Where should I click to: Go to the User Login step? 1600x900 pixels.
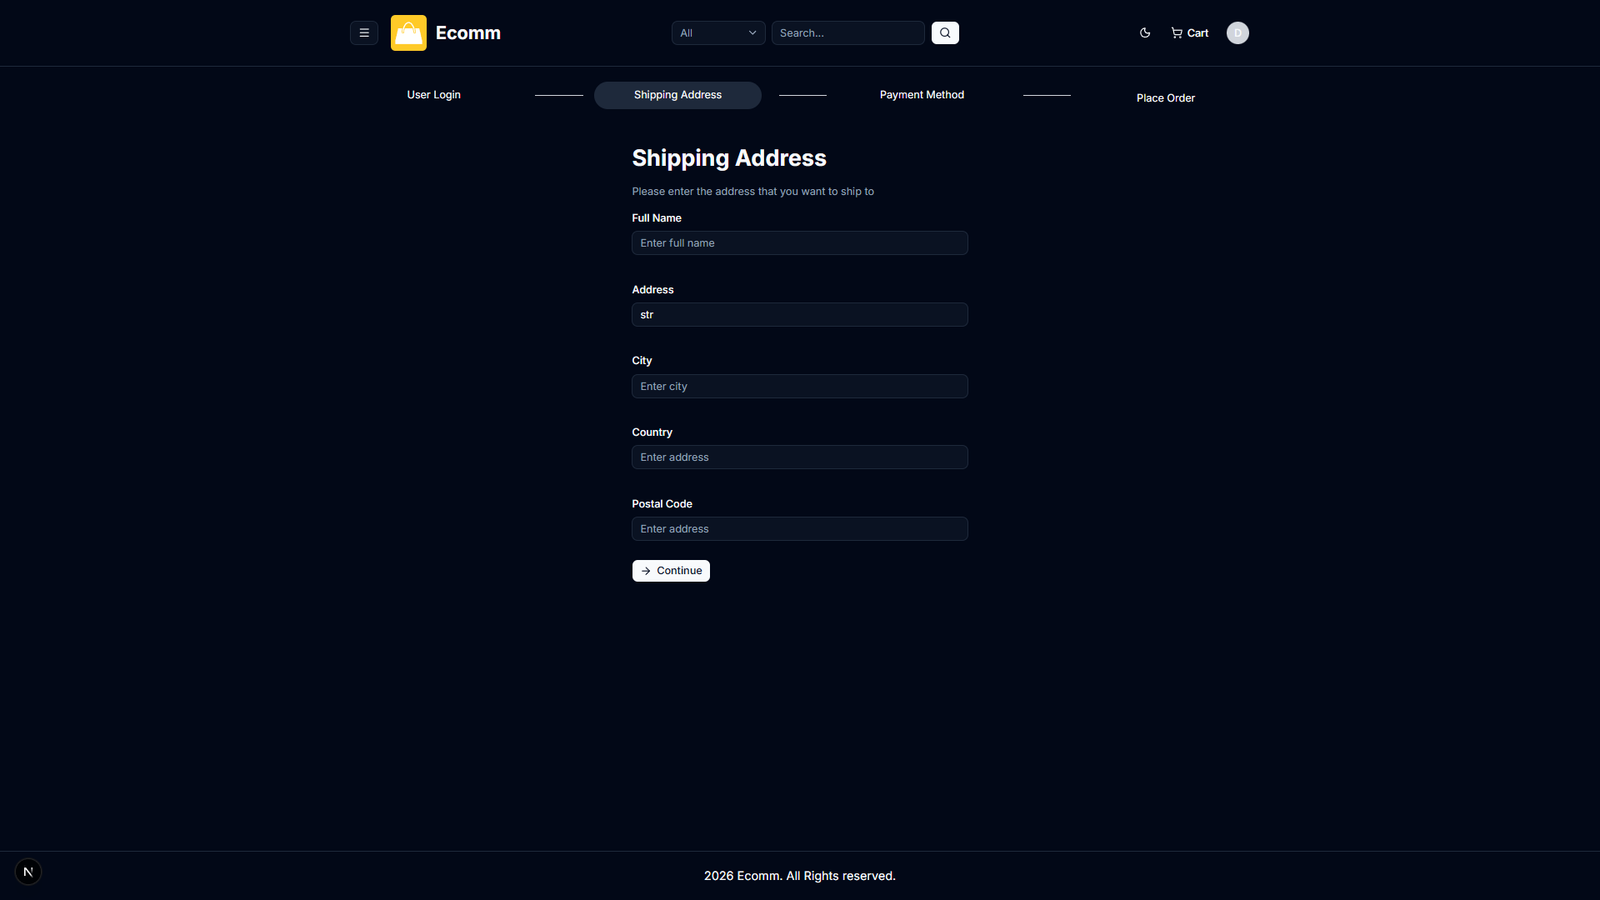coord(434,95)
